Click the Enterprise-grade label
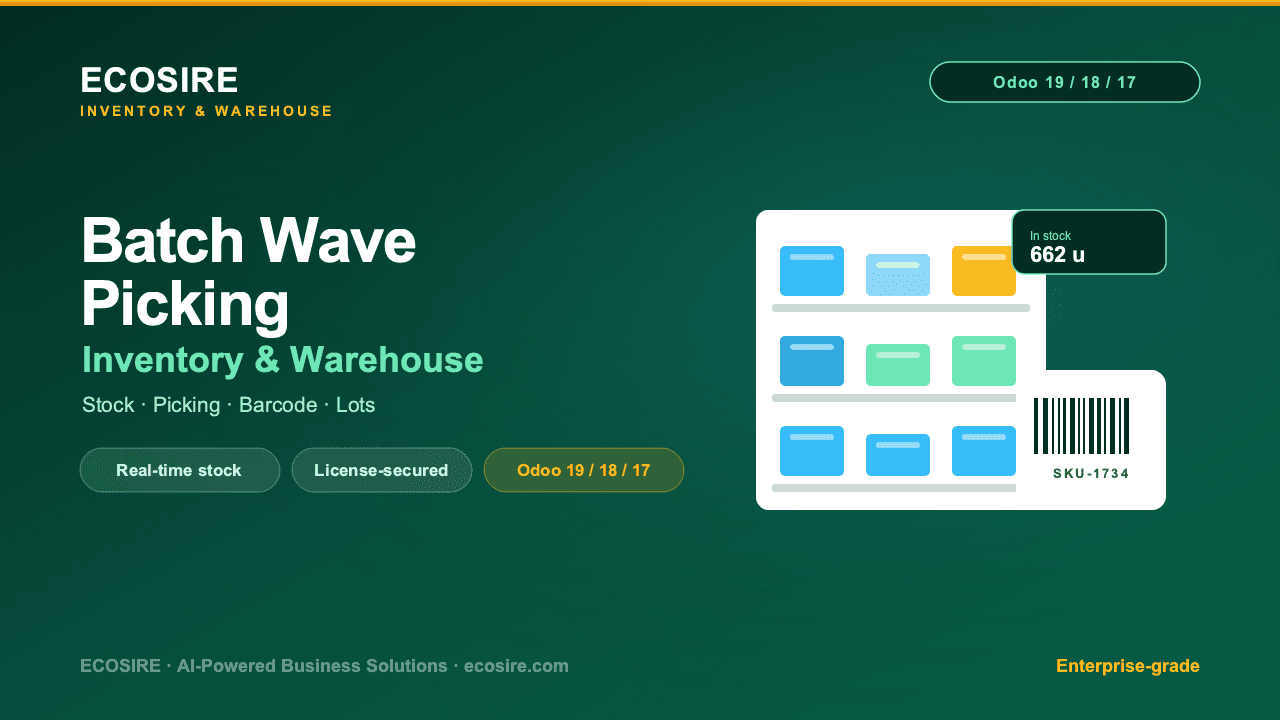 click(1128, 666)
